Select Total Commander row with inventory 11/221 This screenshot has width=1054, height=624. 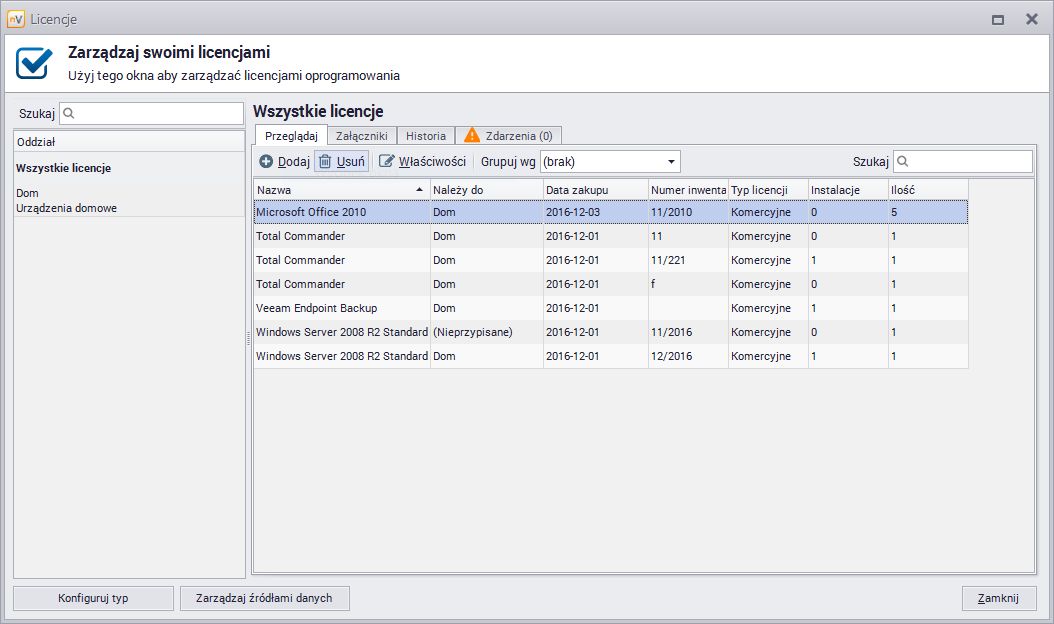pos(611,260)
